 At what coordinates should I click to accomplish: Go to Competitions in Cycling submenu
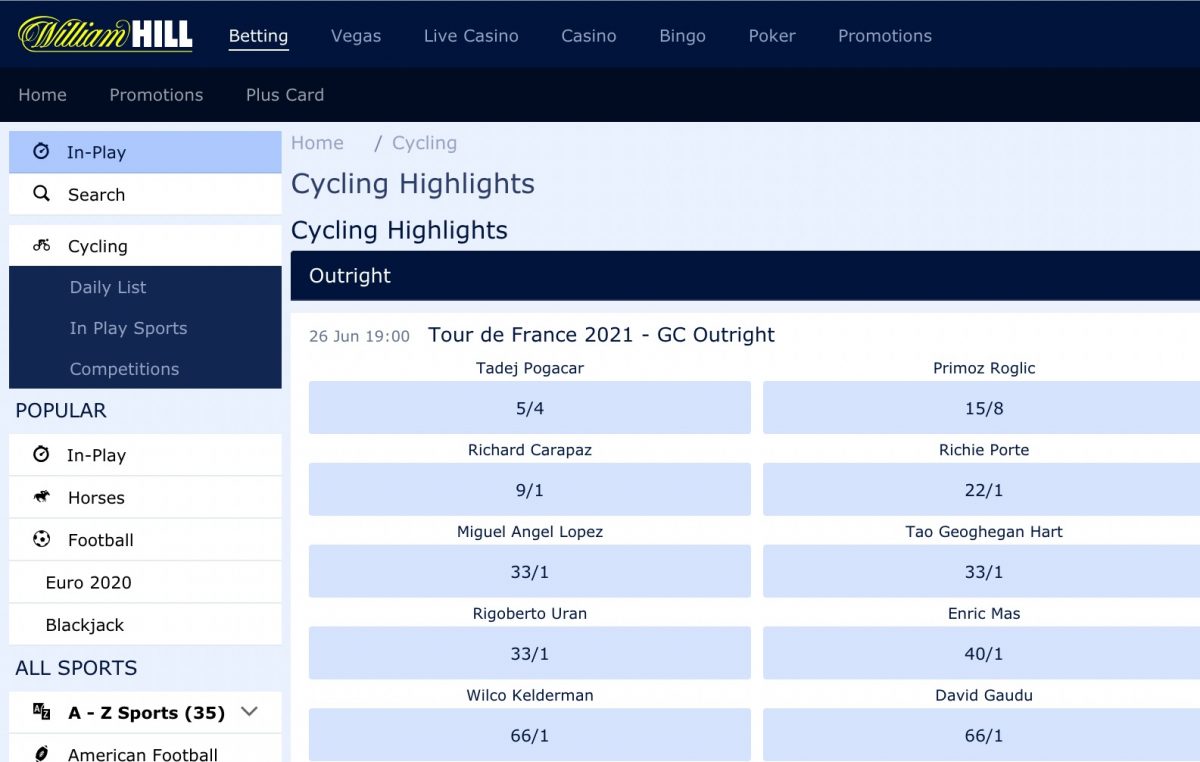(124, 369)
